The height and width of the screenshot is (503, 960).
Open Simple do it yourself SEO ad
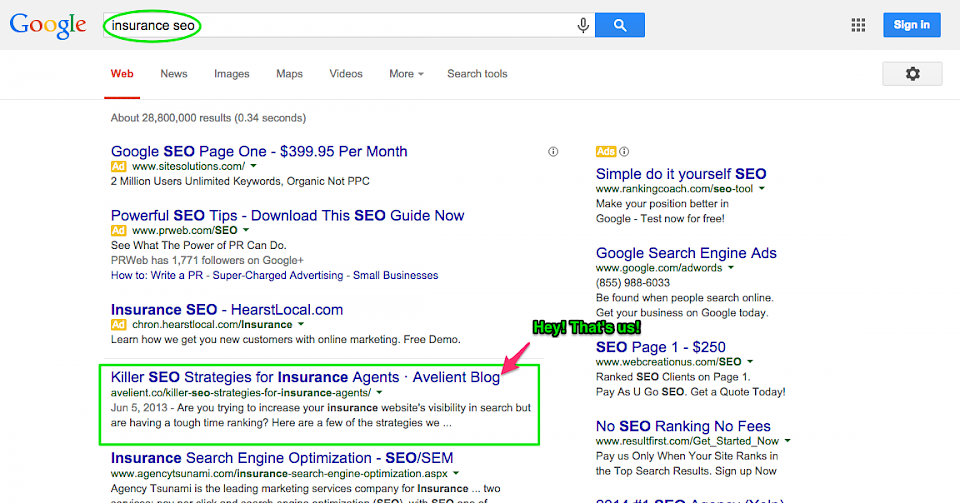(681, 174)
